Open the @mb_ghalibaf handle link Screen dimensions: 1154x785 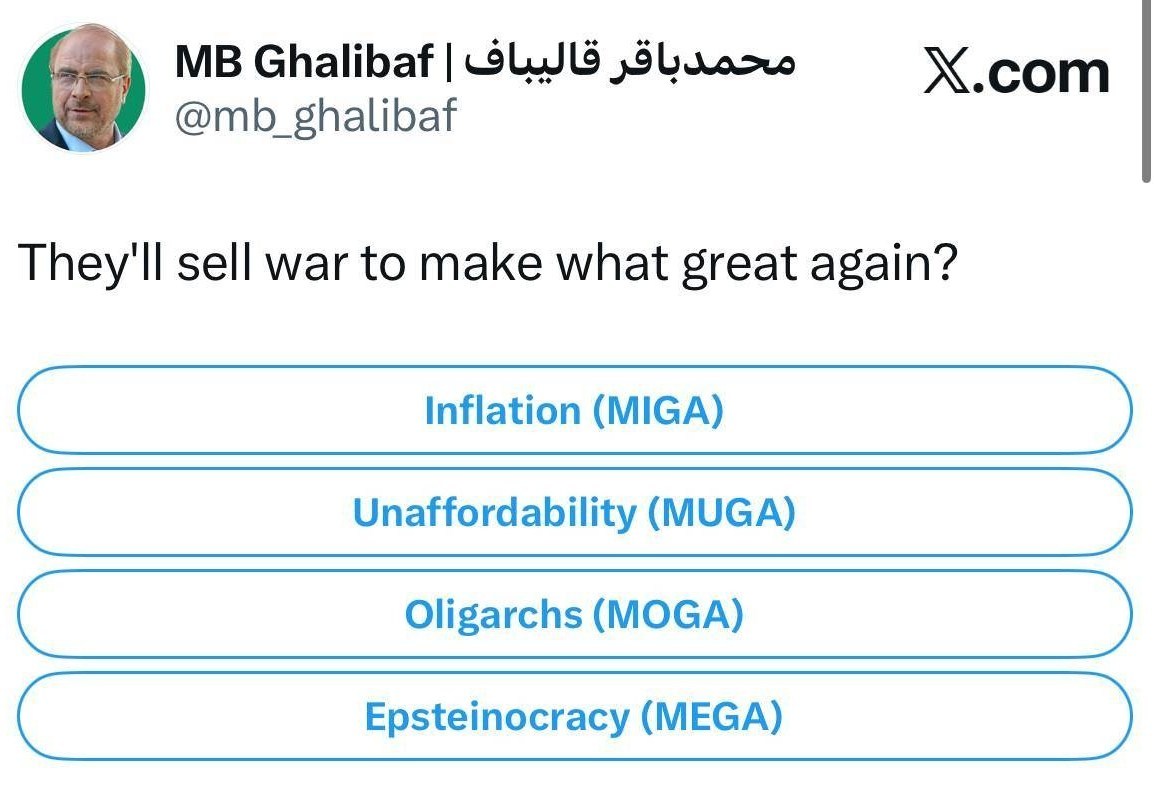point(314,116)
